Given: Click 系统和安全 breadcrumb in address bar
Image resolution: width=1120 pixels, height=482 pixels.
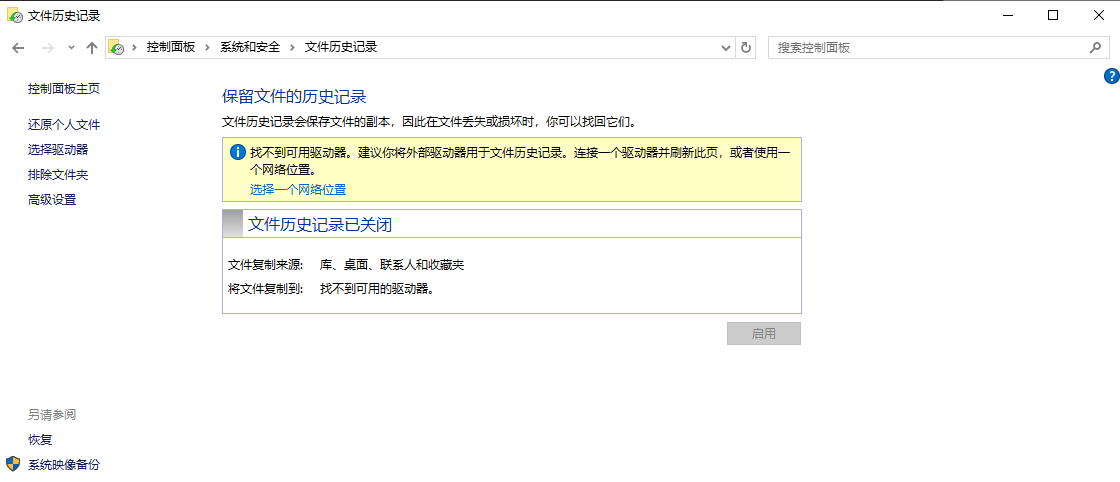Looking at the screenshot, I should (250, 47).
